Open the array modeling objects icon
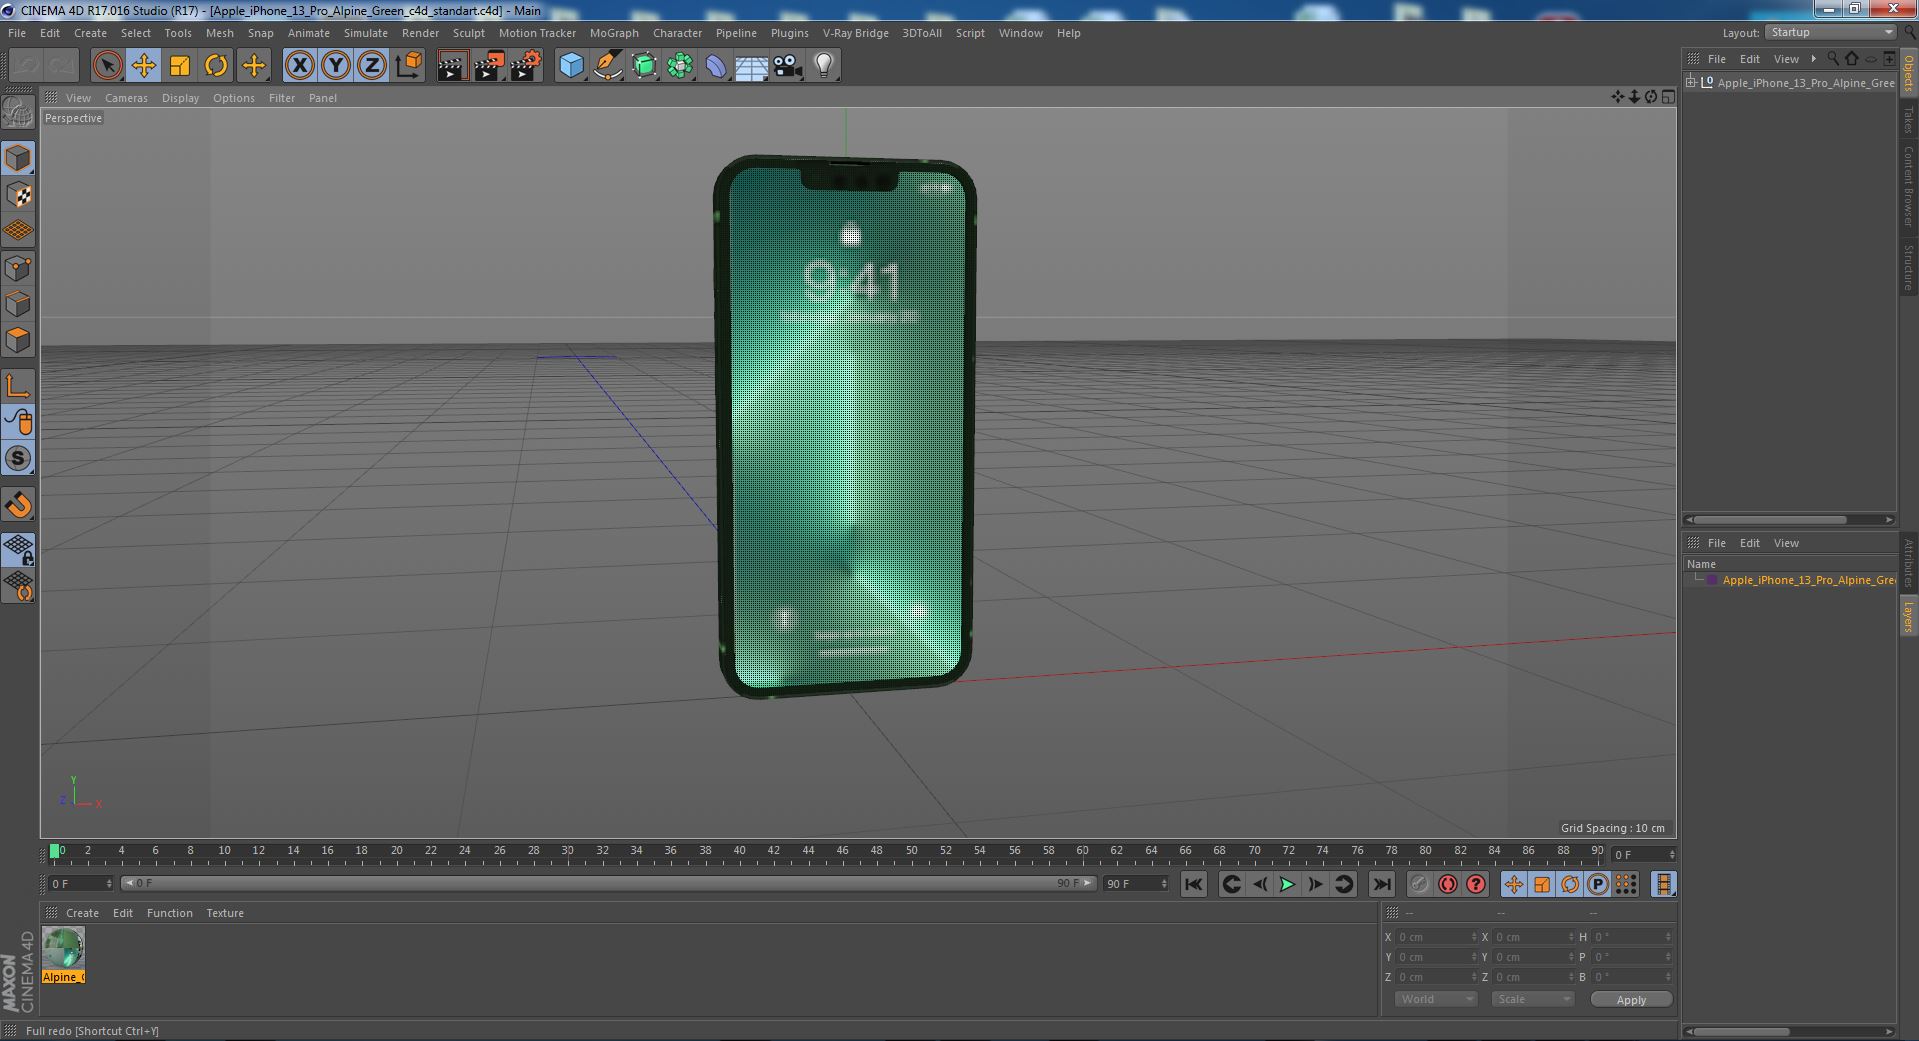 [x=680, y=66]
